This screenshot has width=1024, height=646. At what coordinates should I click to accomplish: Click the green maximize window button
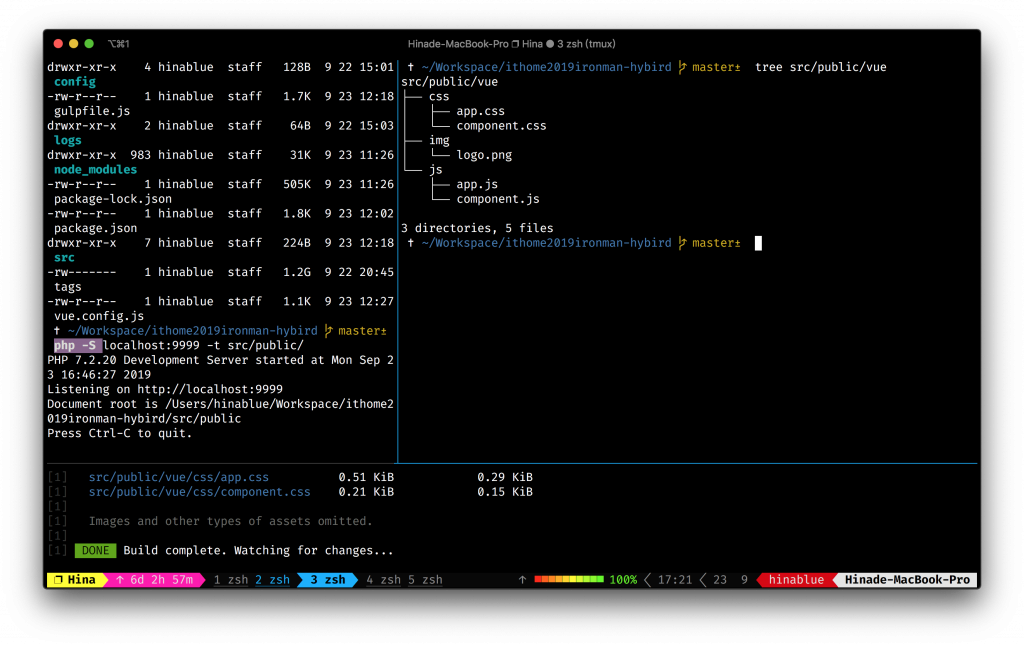[x=89, y=44]
